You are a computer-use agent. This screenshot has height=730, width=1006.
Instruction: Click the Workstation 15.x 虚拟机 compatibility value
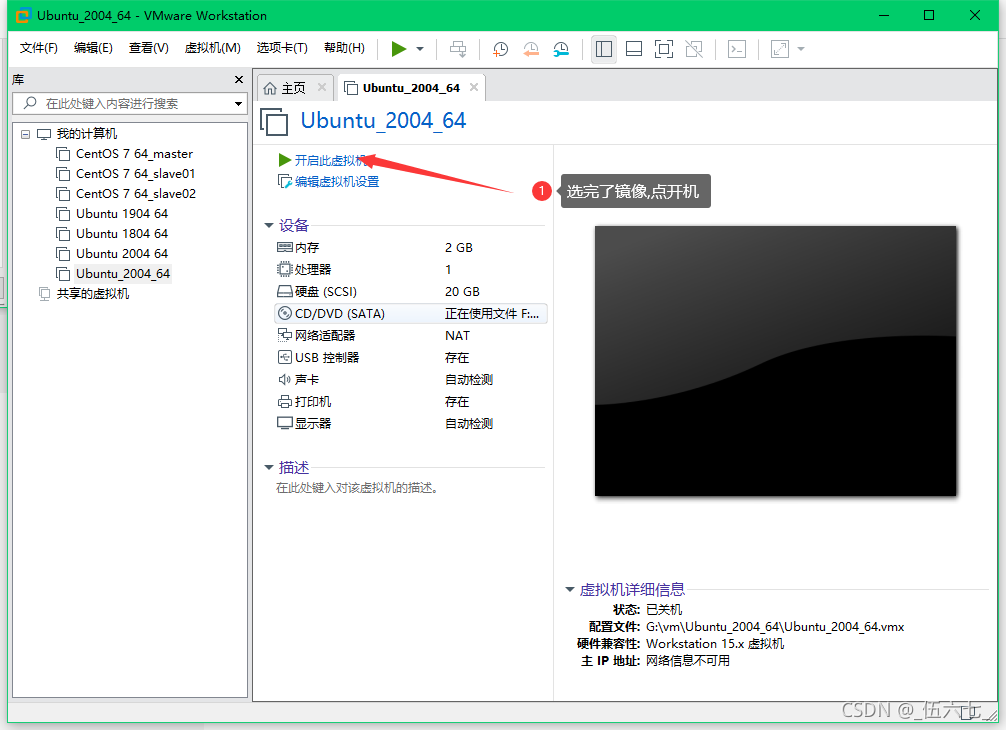pyautogui.click(x=715, y=643)
